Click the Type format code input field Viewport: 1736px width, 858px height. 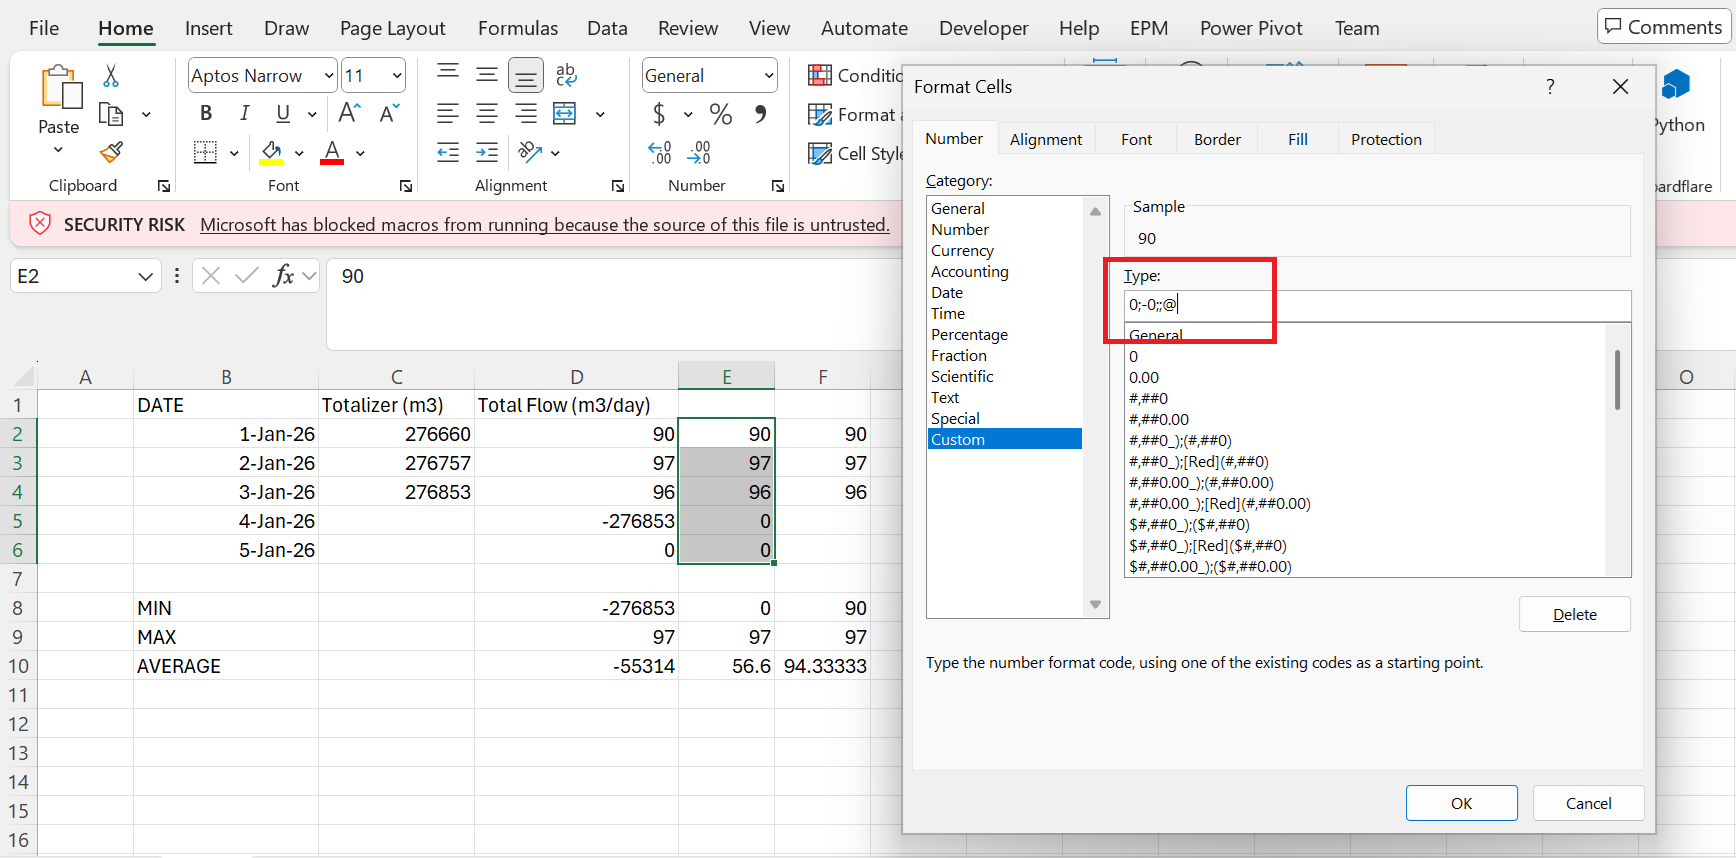point(1377,305)
